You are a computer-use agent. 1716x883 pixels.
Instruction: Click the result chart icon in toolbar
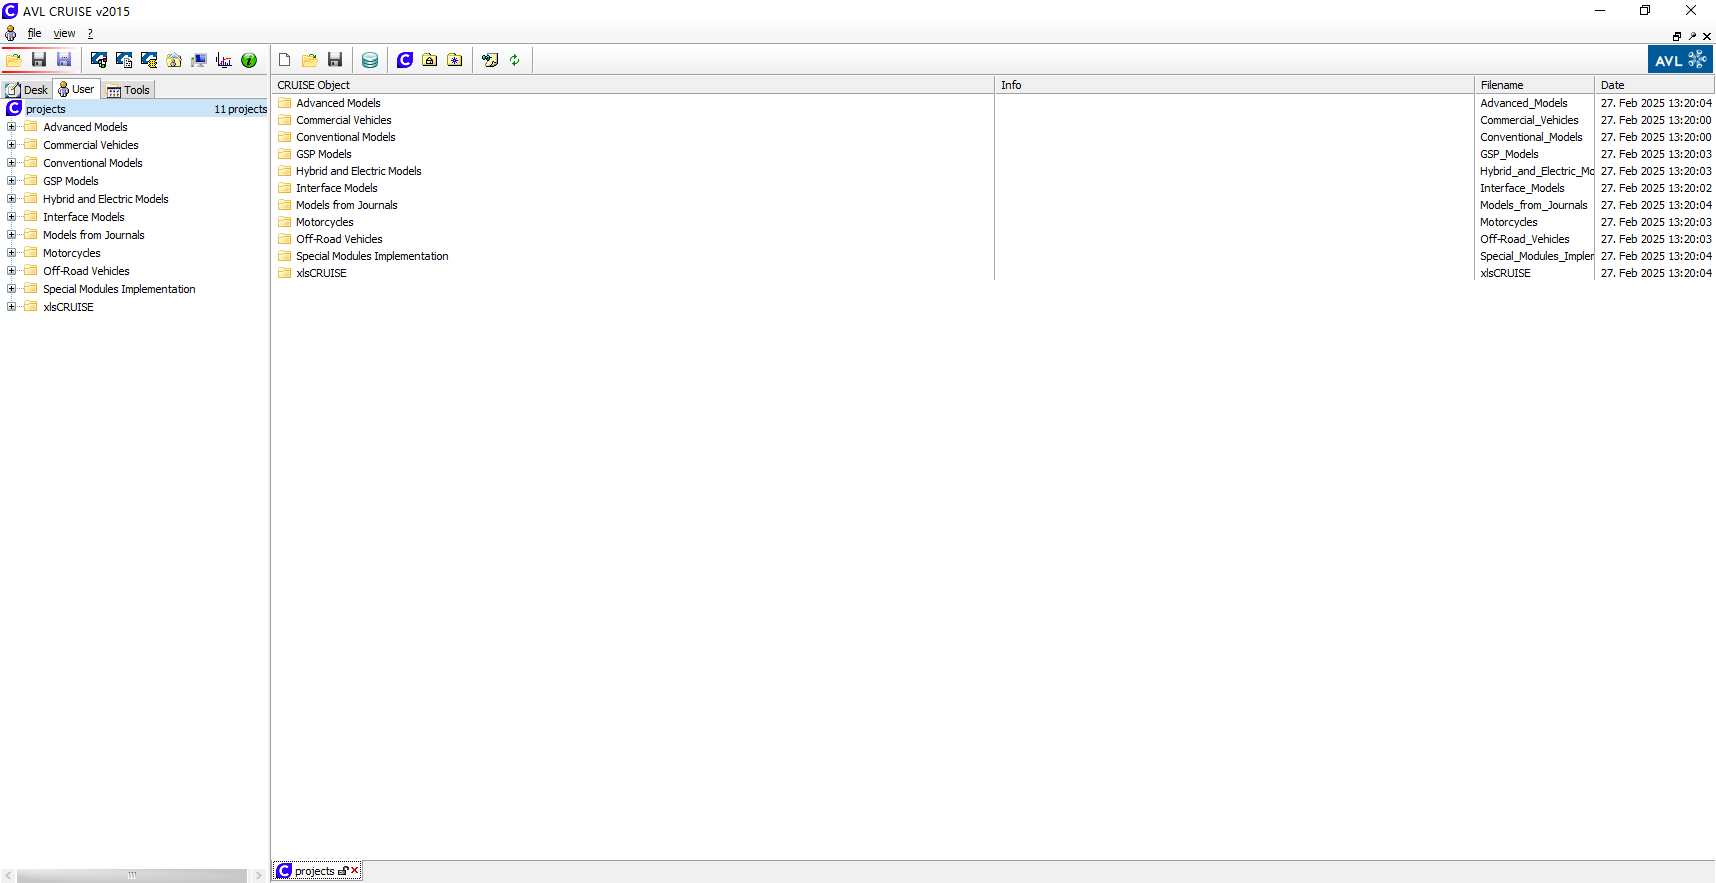point(224,61)
